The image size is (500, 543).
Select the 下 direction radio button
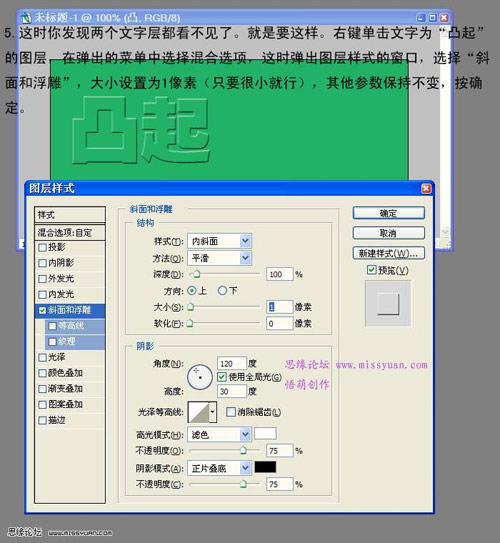coord(222,291)
